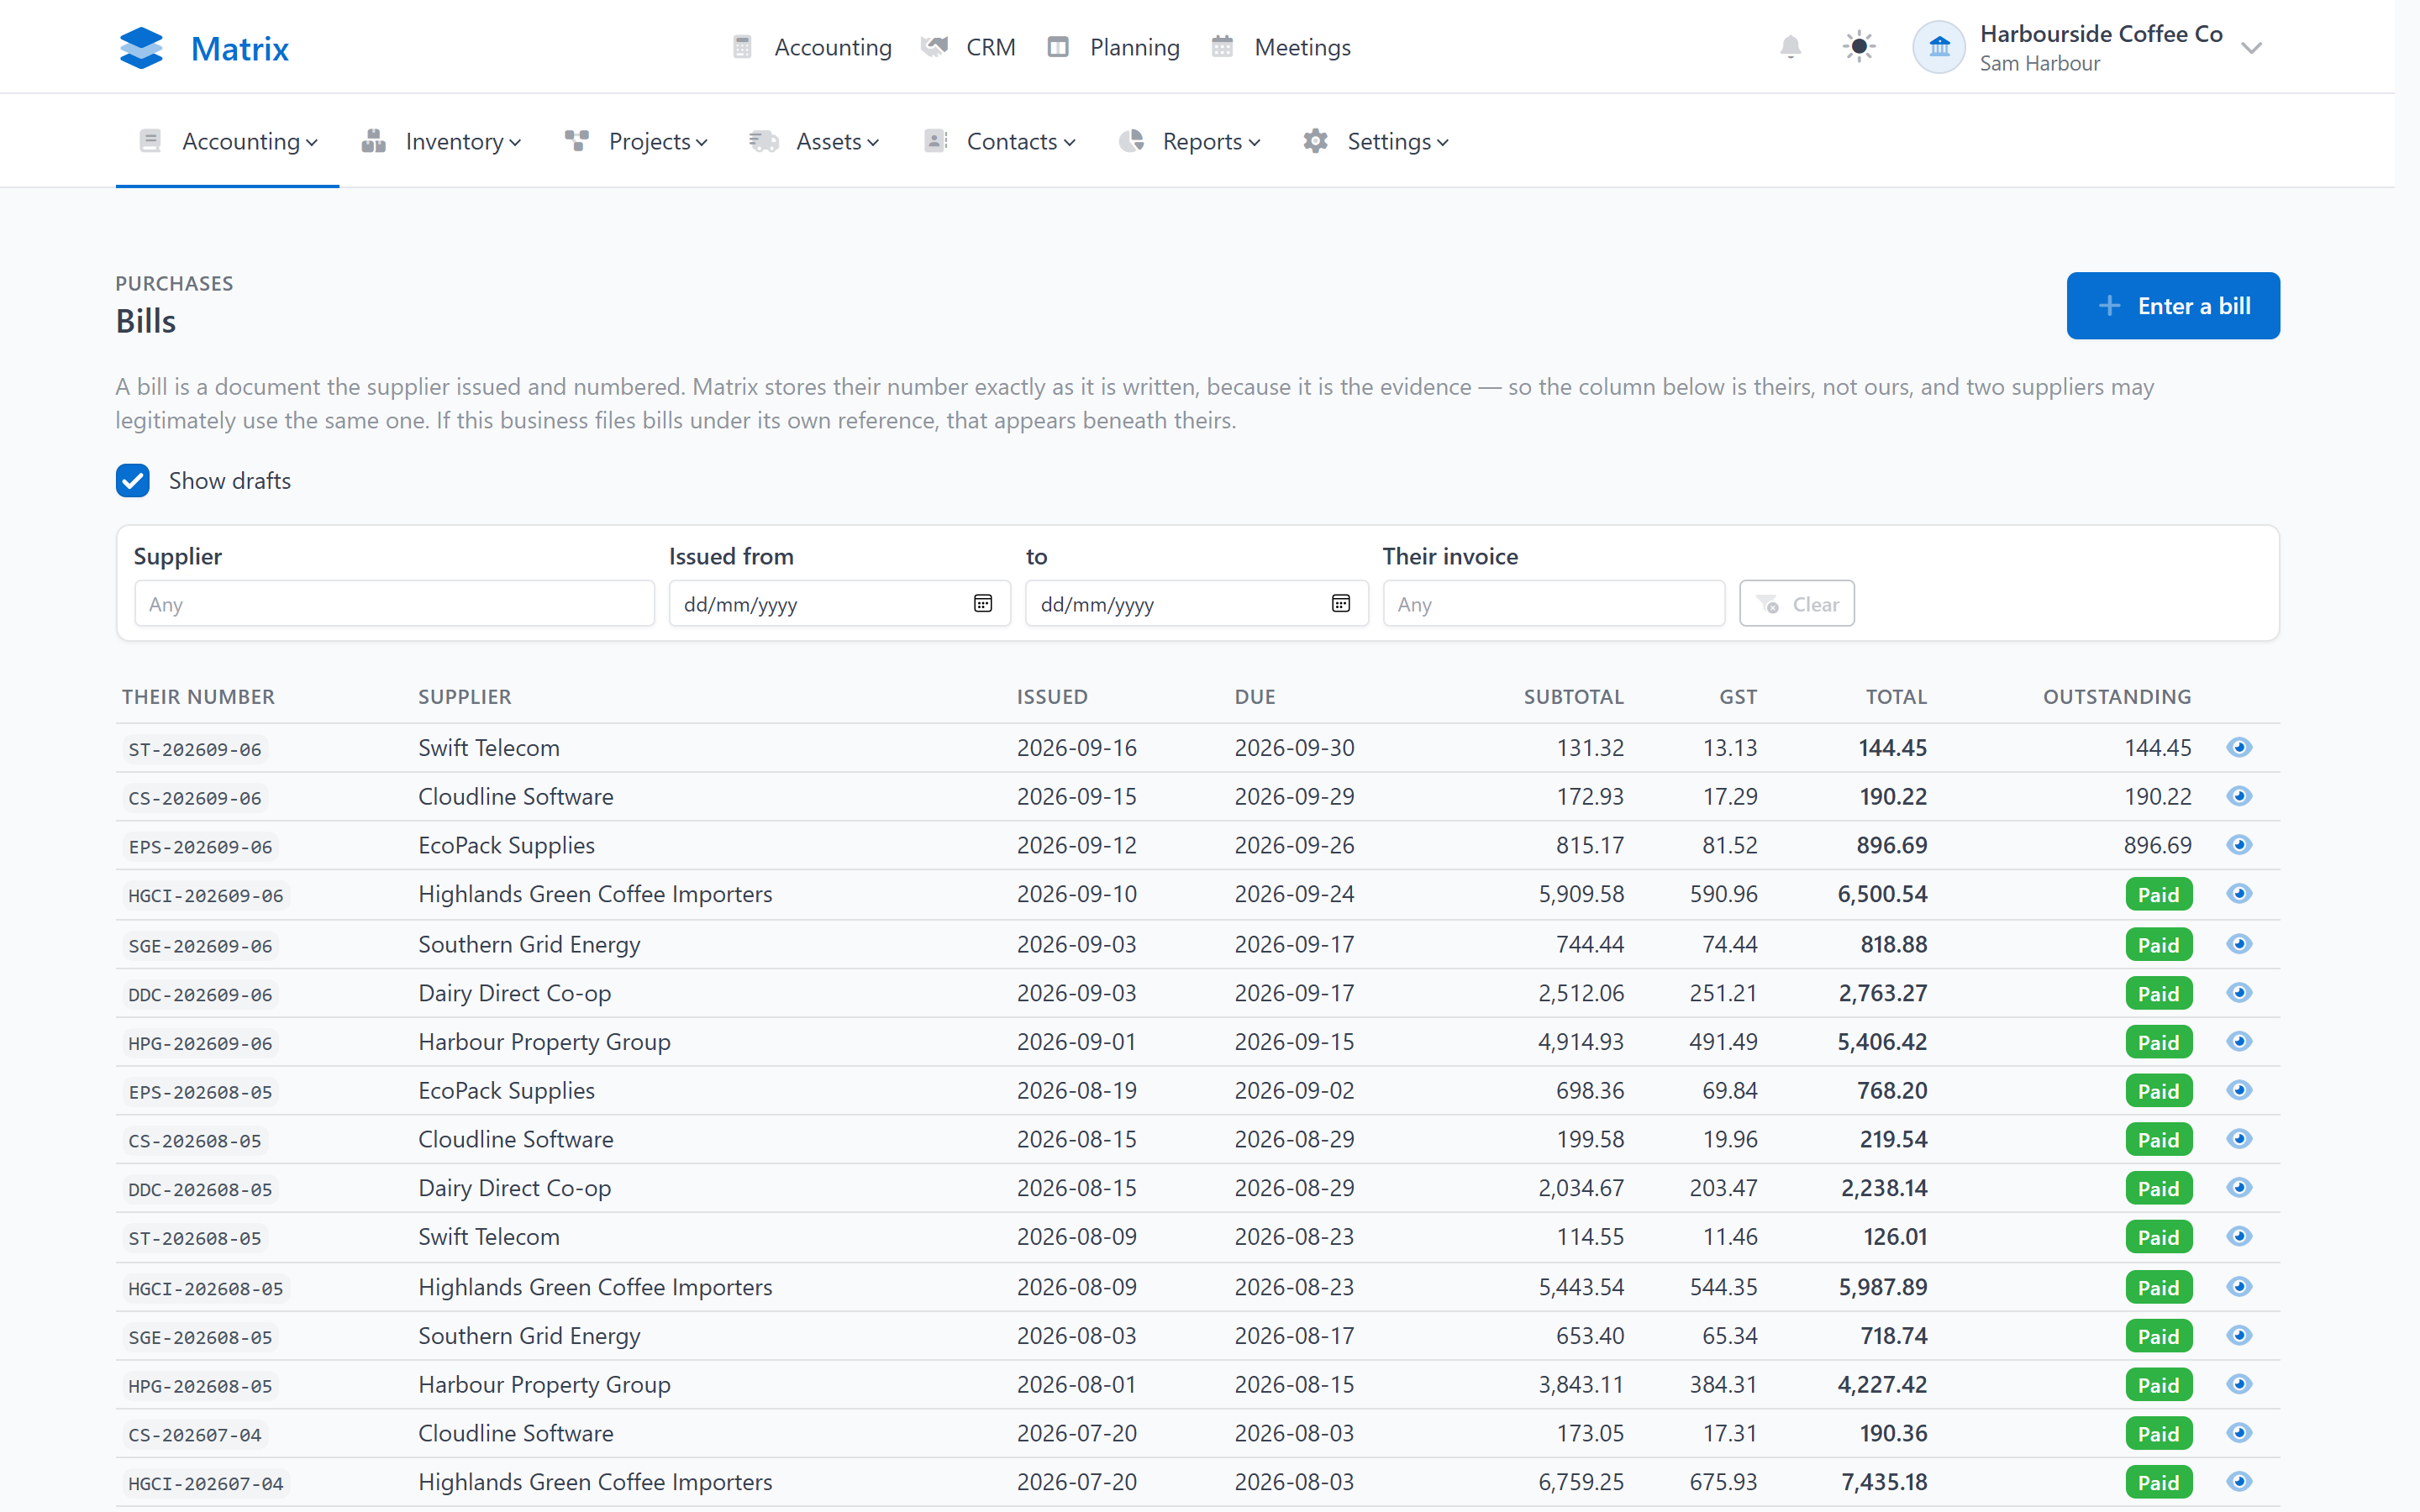Open the Issued from calendar picker icon
The height and width of the screenshot is (1512, 2420).
[x=983, y=603]
